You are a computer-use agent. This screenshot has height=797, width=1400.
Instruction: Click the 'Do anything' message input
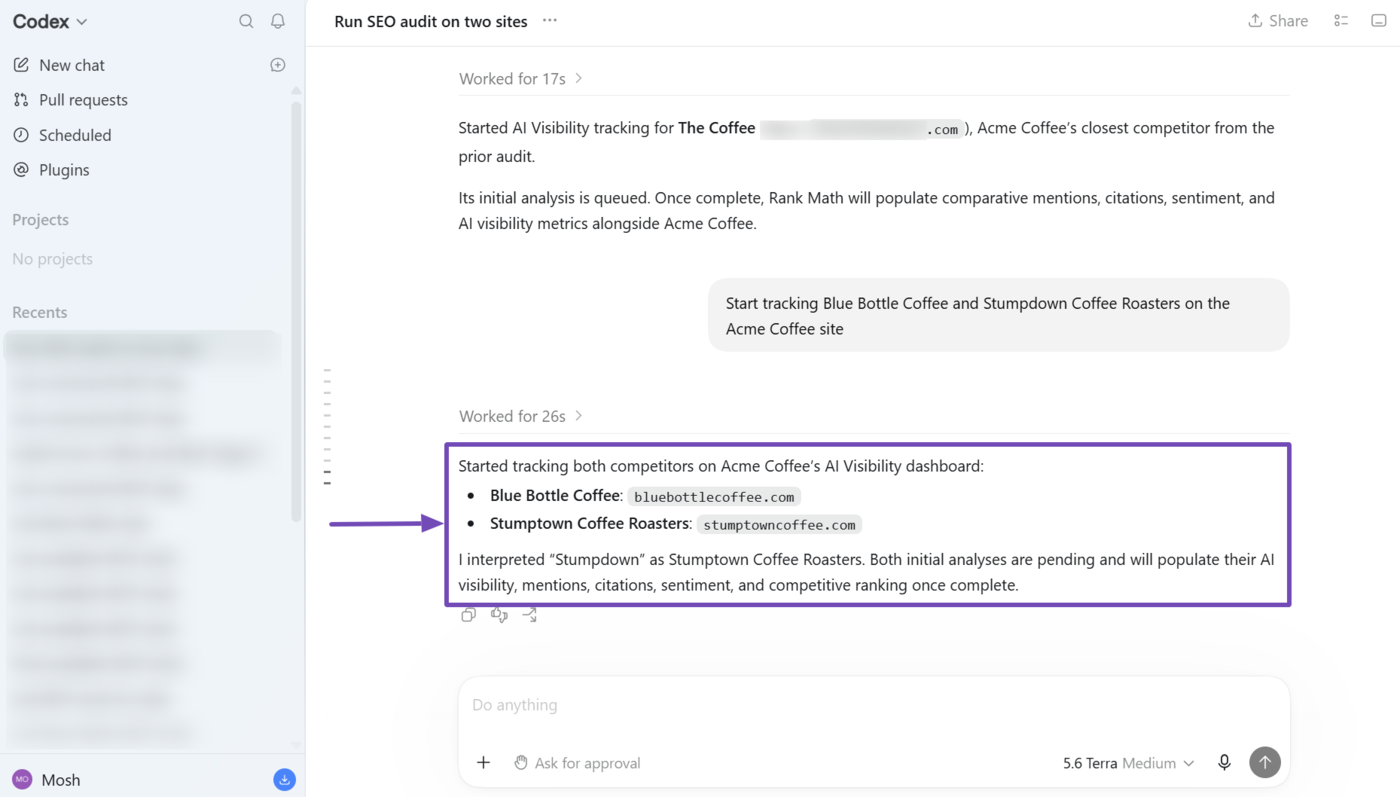873,705
